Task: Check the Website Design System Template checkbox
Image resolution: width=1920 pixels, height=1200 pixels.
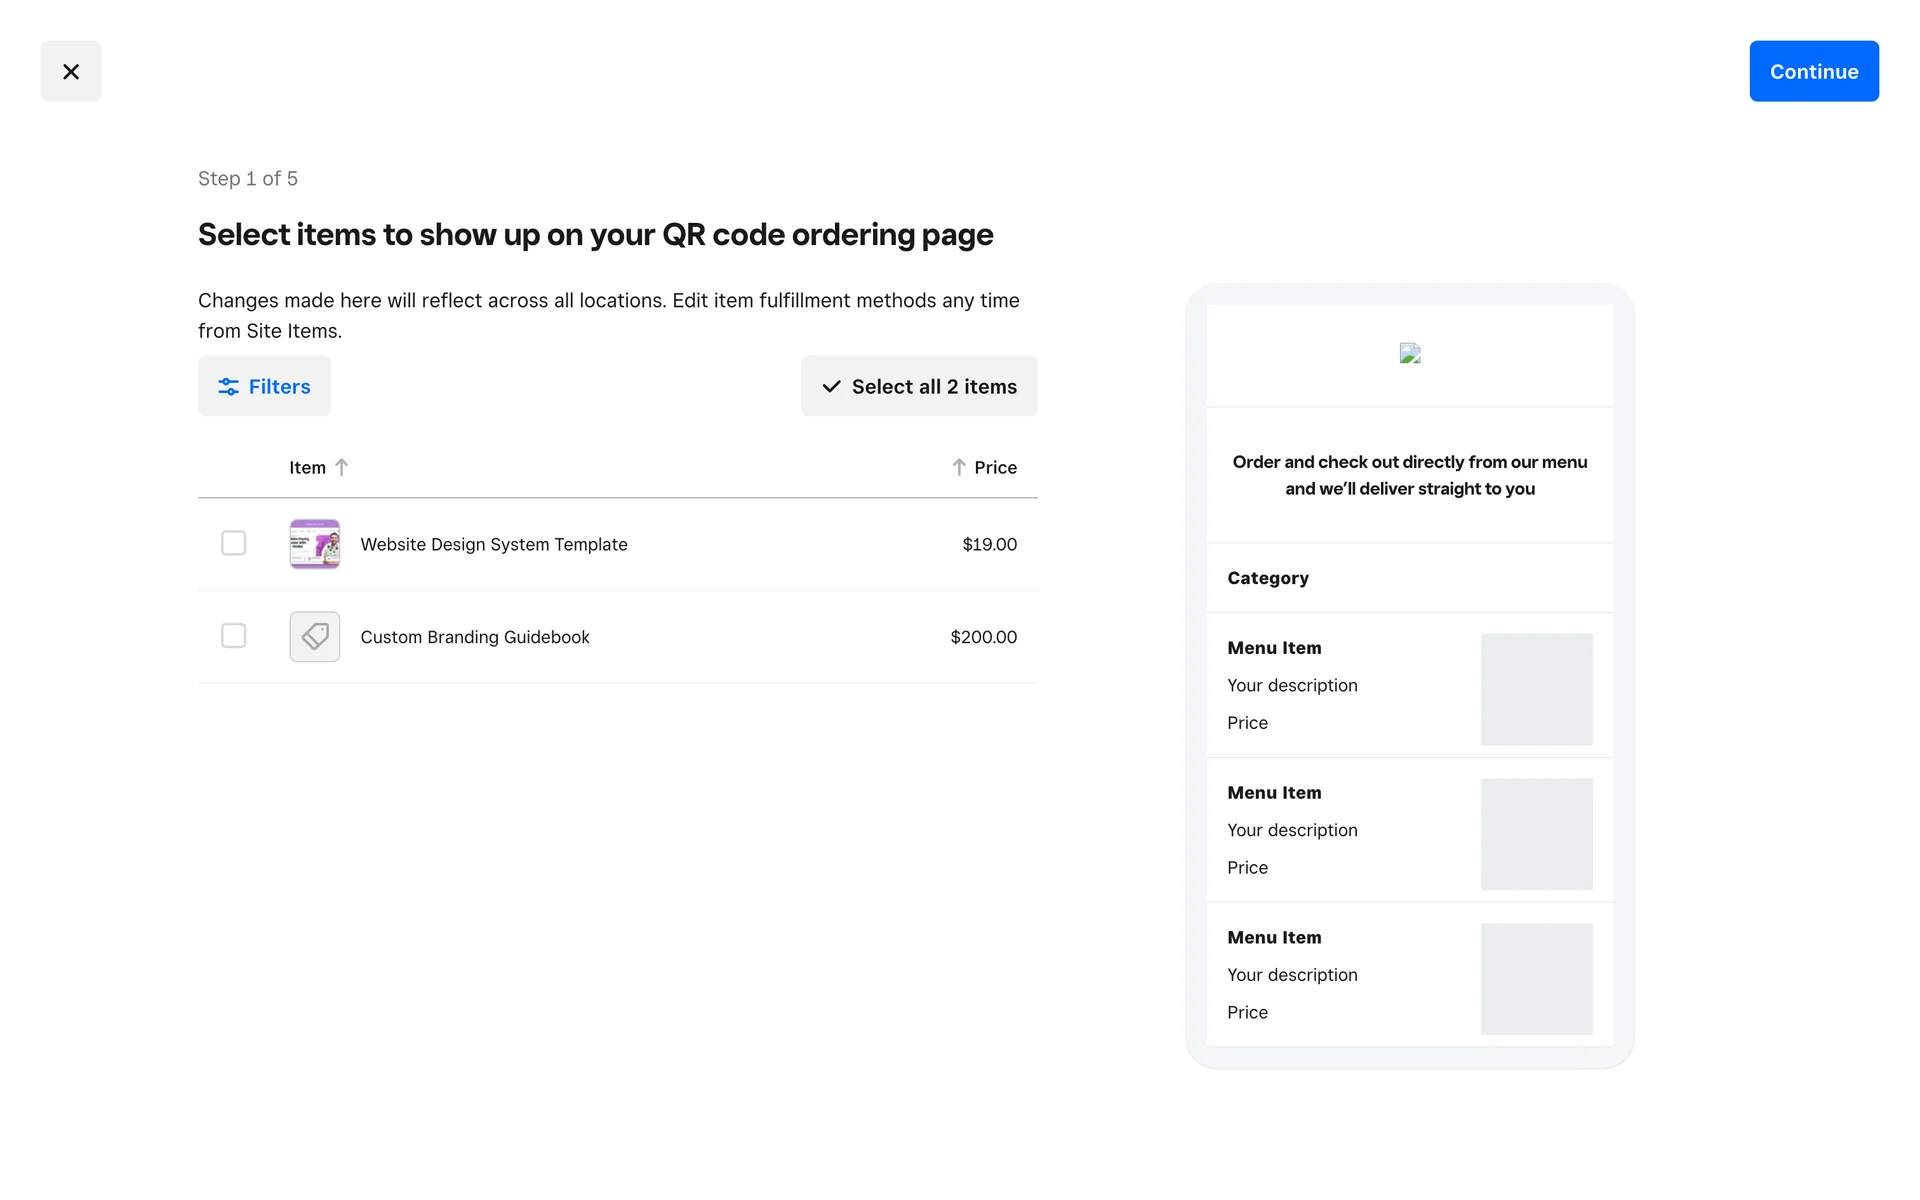Action: (x=233, y=543)
